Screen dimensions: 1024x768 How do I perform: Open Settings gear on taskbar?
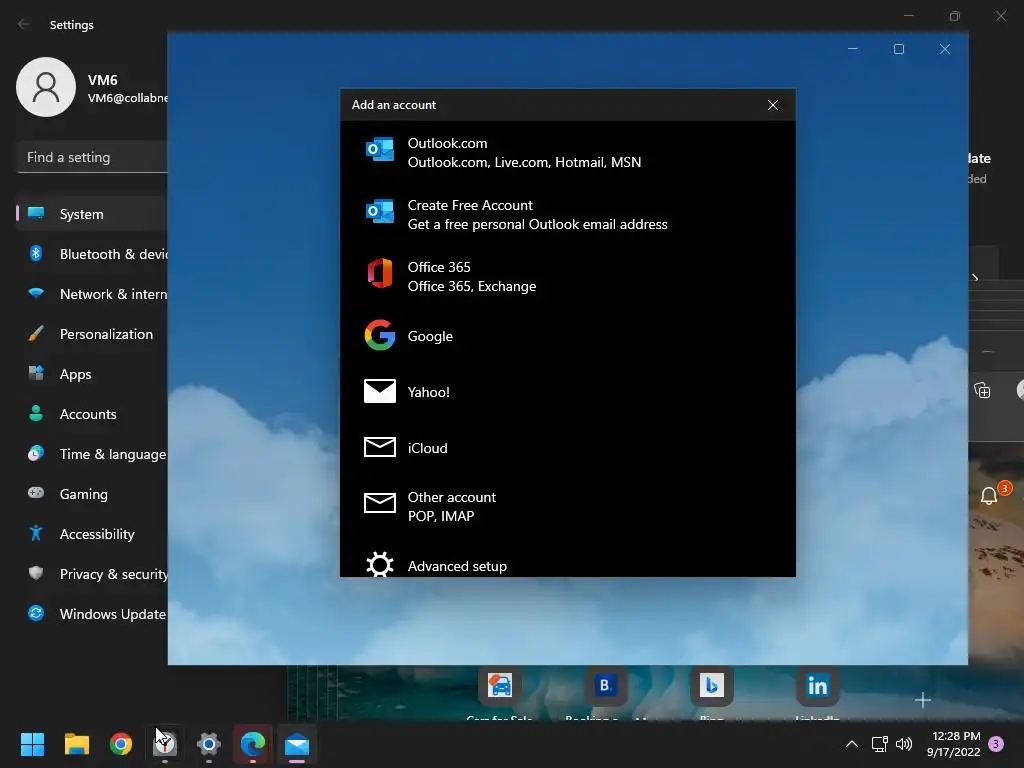coord(209,744)
